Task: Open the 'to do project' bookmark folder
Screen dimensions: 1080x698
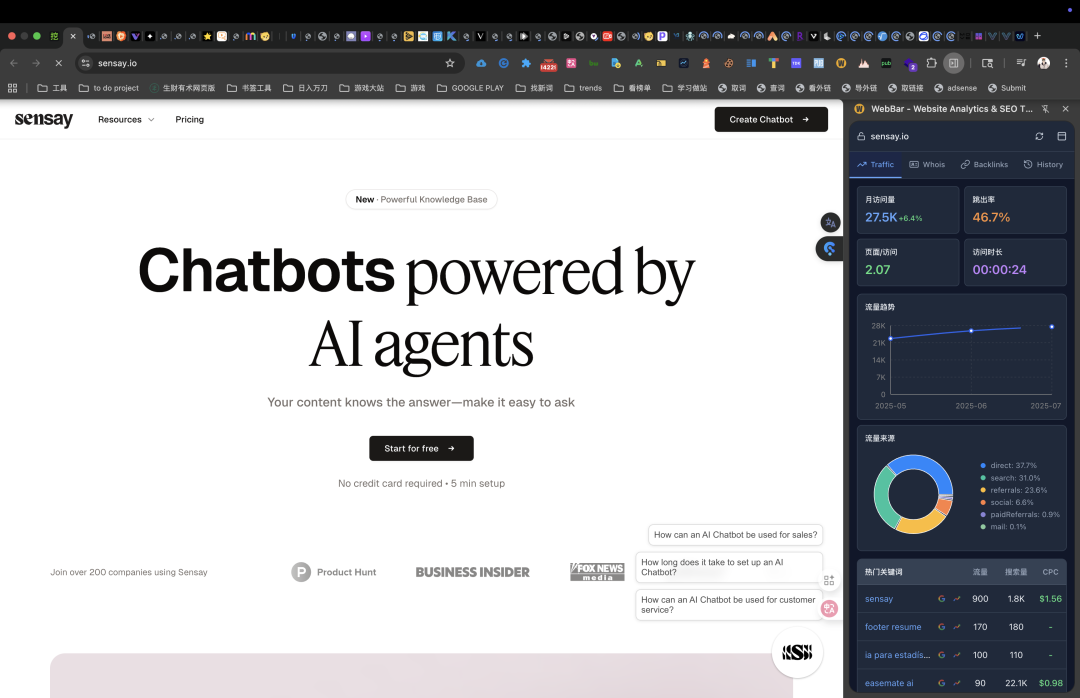Action: click(x=109, y=88)
